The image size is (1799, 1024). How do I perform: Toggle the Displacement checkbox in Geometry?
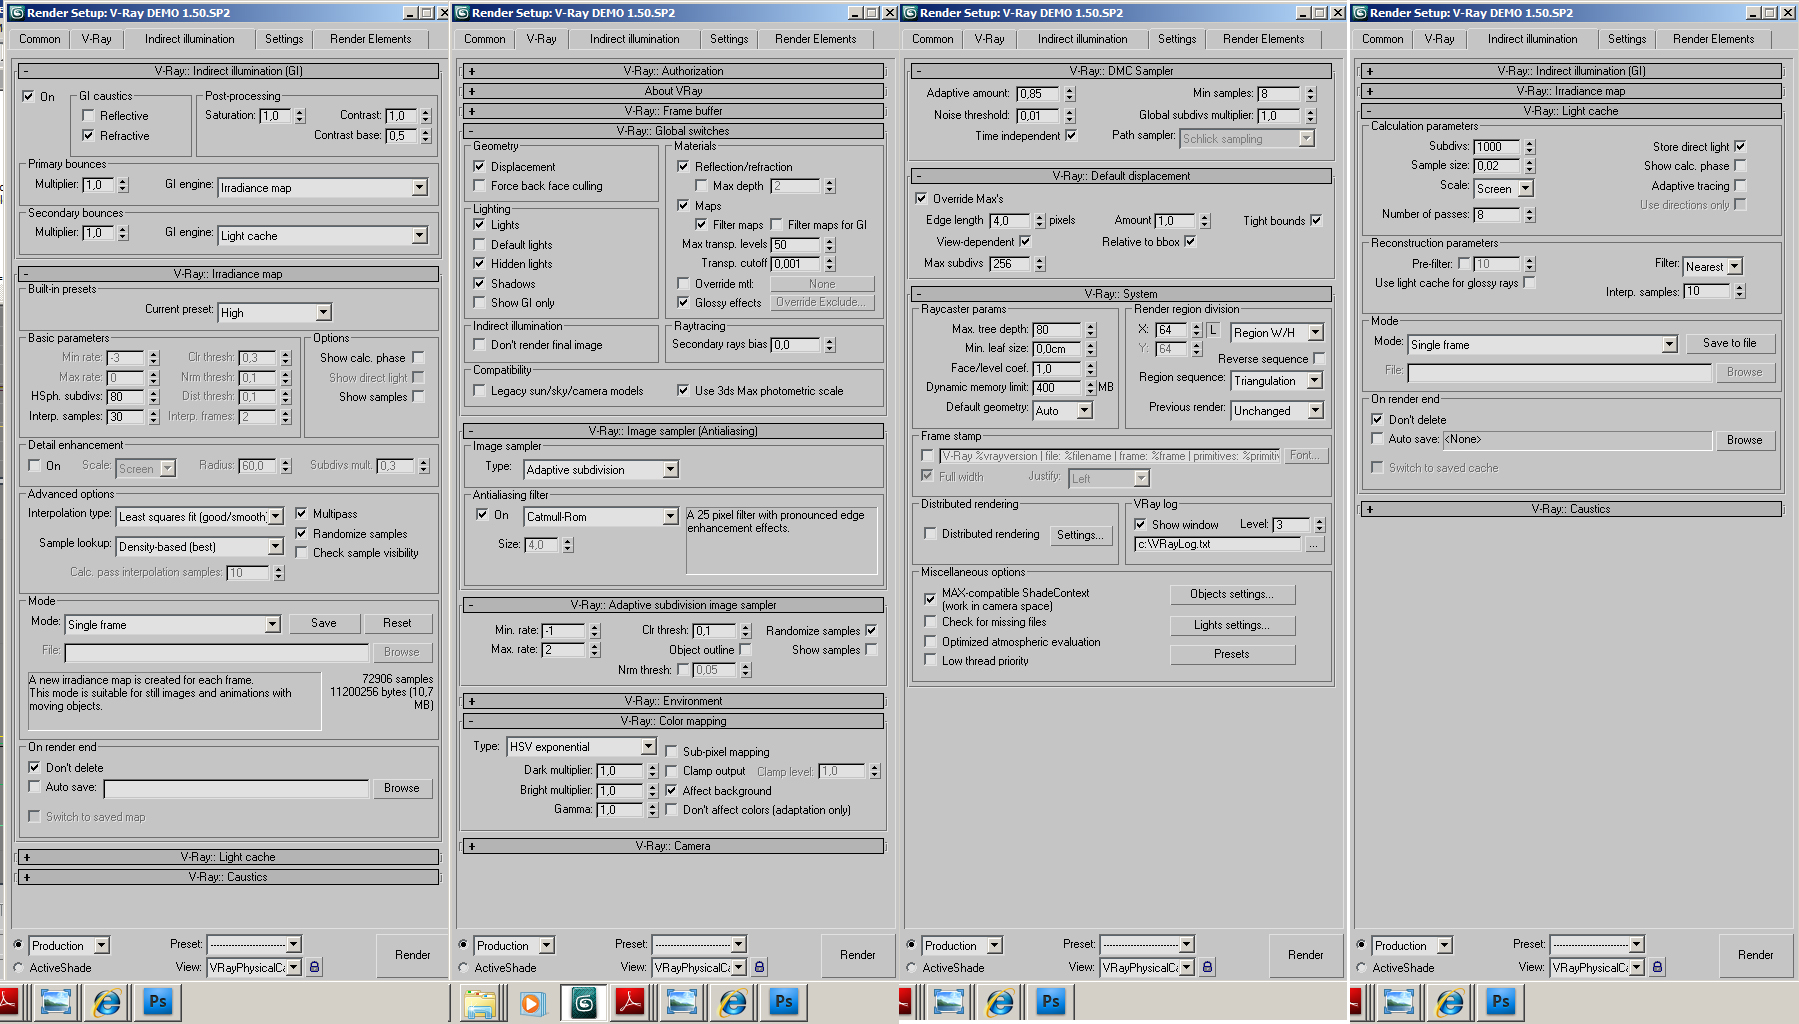point(479,167)
